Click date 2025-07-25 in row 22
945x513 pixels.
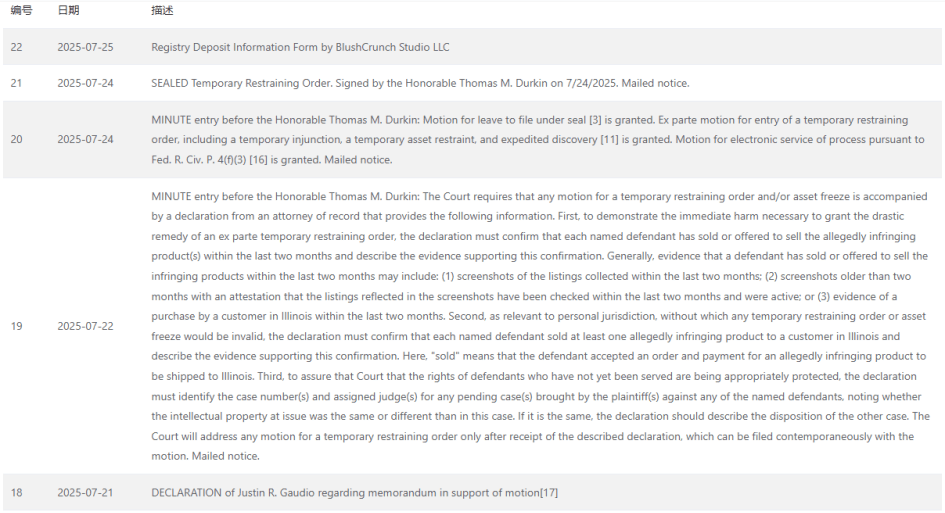point(85,47)
